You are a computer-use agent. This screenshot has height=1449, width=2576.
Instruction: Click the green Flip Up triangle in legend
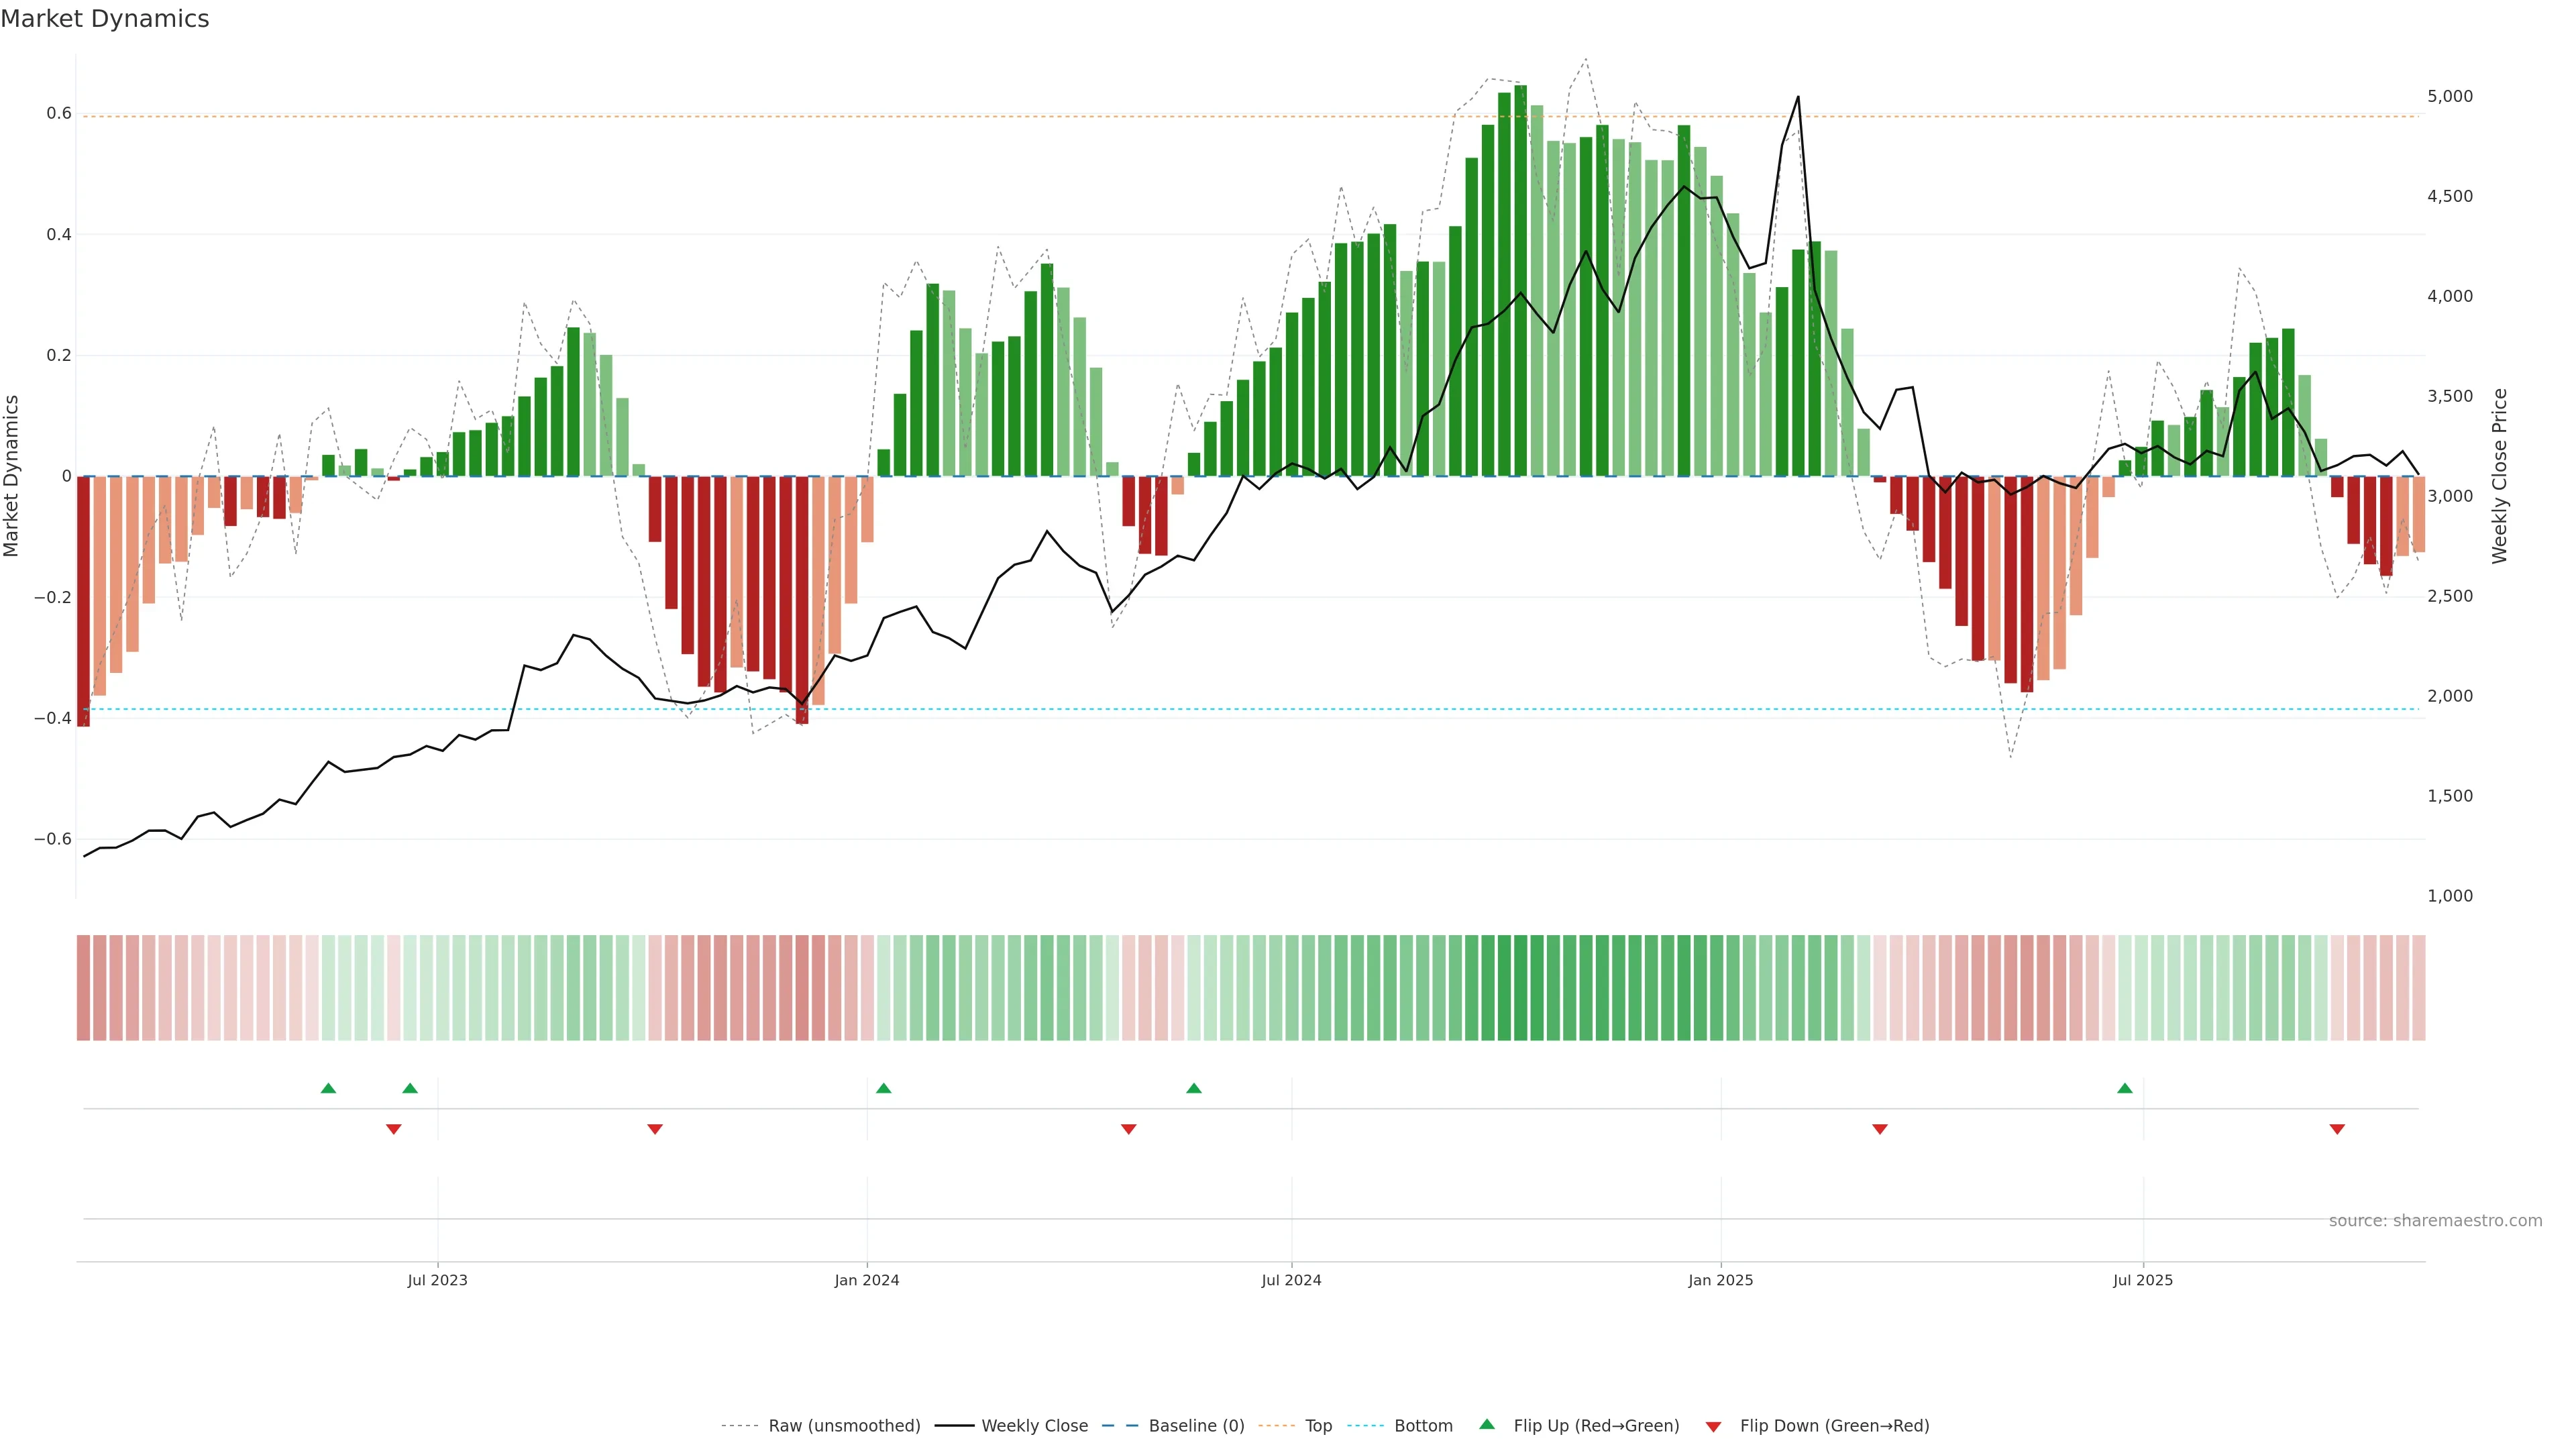point(1487,1424)
